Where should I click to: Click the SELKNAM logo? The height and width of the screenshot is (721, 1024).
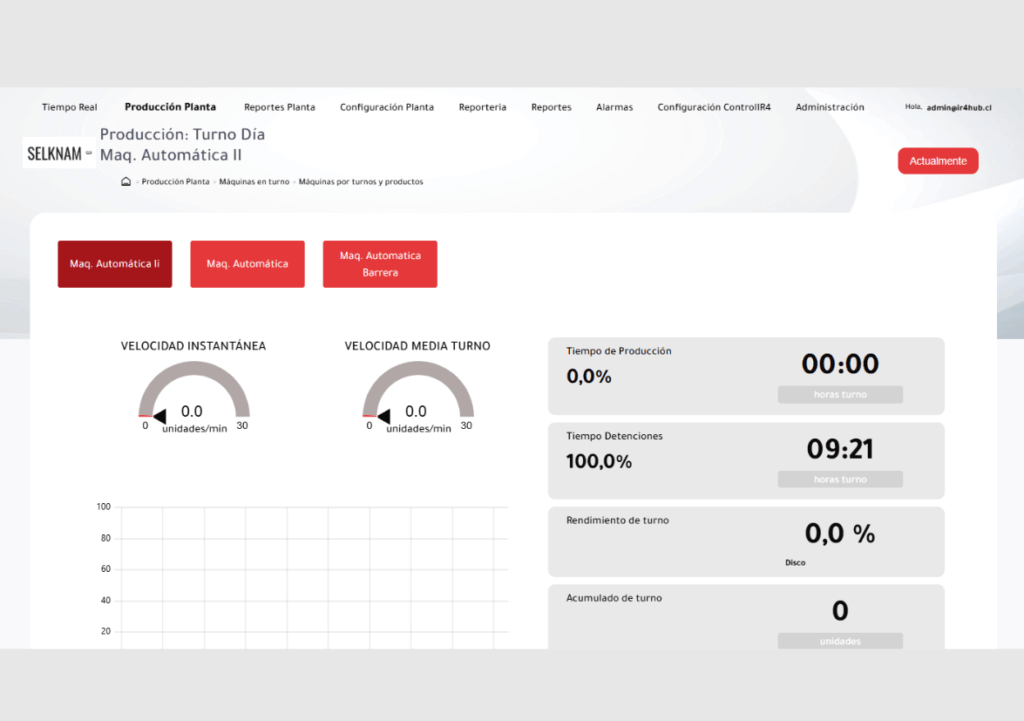(59, 153)
